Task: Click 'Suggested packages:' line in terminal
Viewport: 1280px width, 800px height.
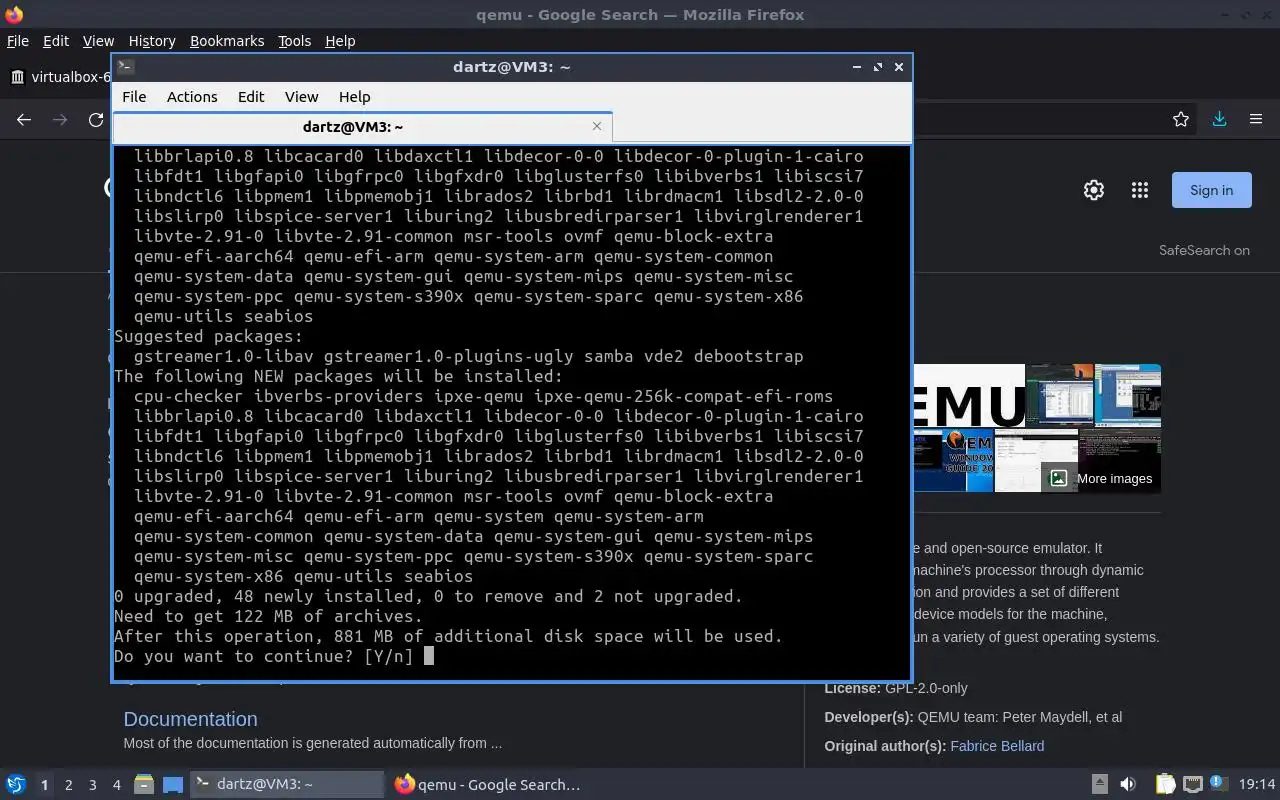Action: [x=208, y=336]
